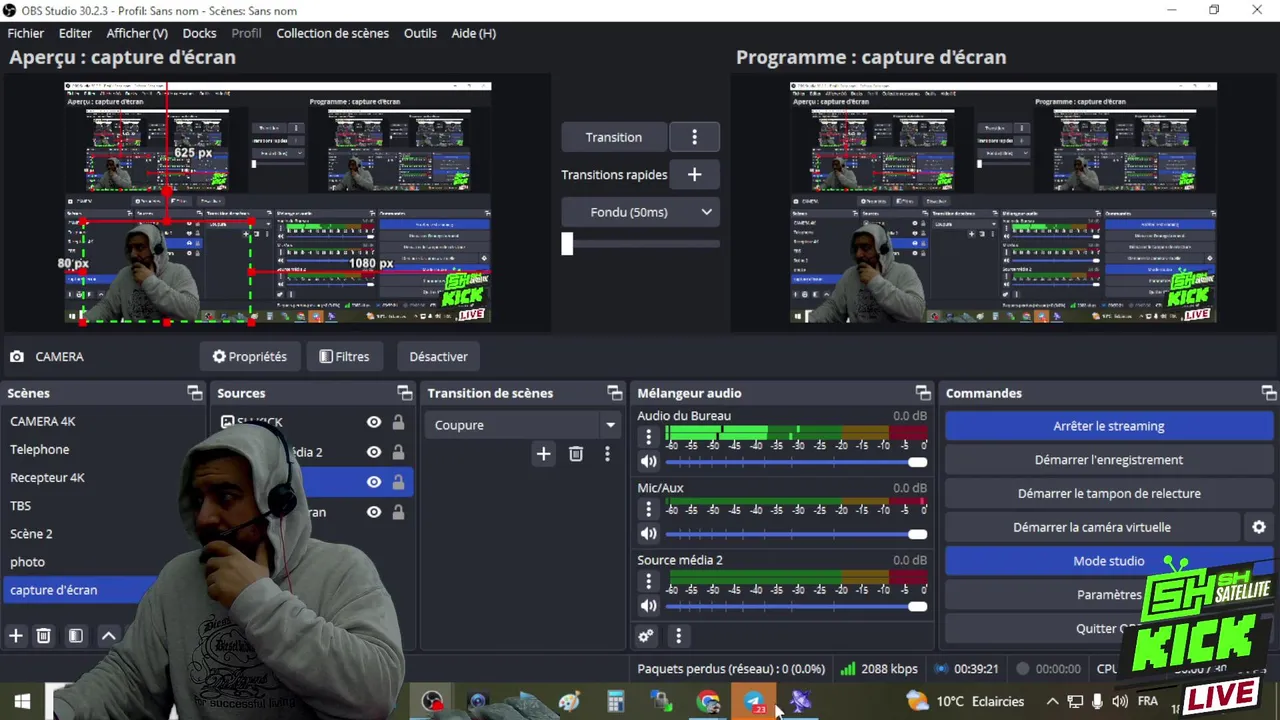Open Collection de scènes menu
This screenshot has height=720, width=1280.
[332, 33]
